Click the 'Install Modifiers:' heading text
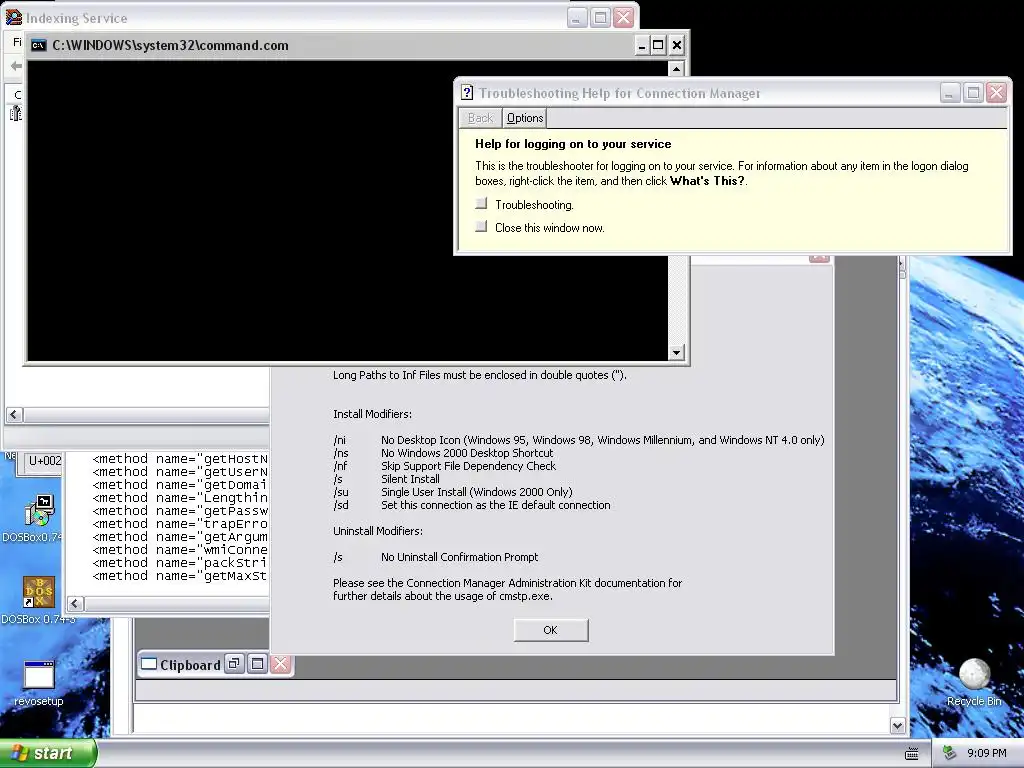 pos(372,414)
